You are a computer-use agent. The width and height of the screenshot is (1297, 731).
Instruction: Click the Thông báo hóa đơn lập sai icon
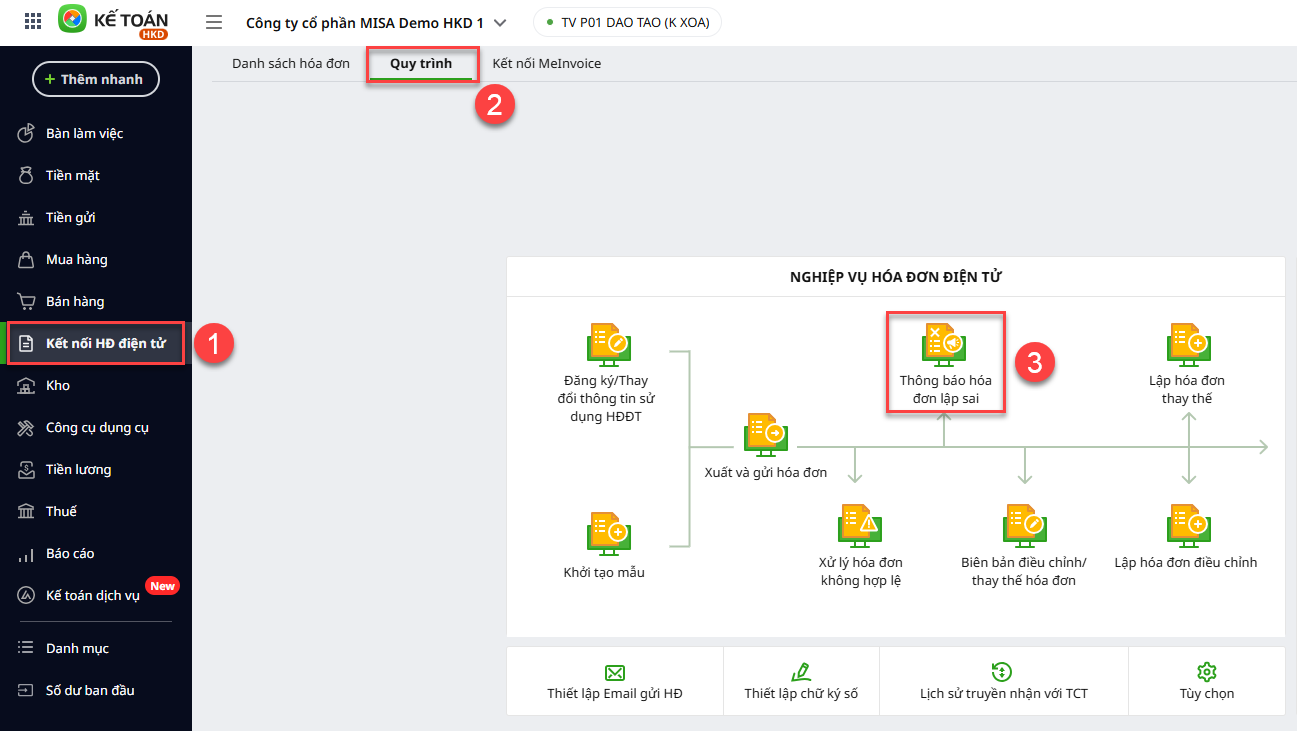click(944, 343)
